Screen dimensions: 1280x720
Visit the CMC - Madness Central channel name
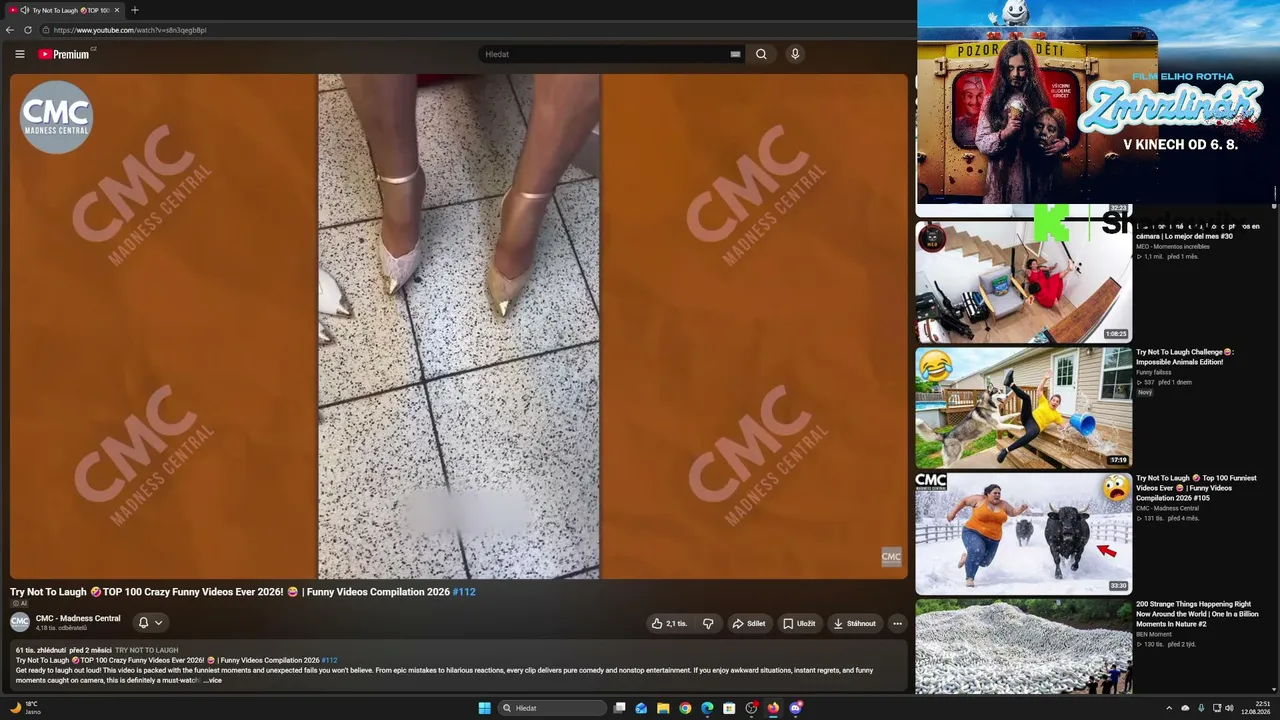[x=78, y=618]
